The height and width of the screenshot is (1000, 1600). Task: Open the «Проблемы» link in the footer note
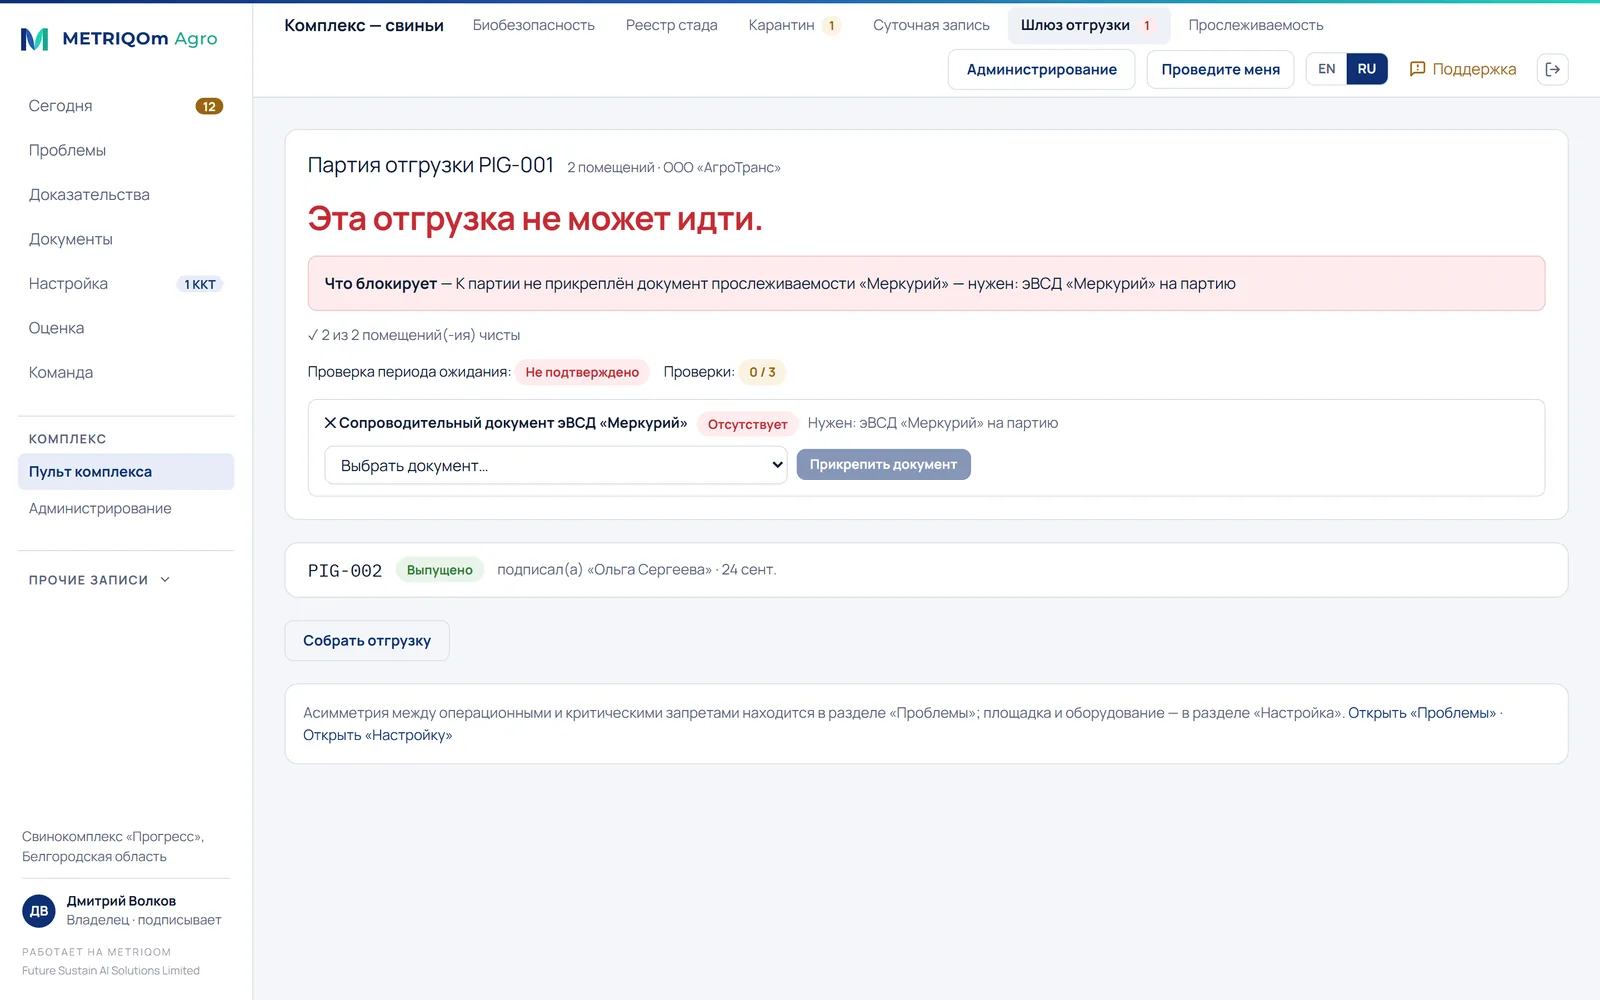coord(1422,713)
